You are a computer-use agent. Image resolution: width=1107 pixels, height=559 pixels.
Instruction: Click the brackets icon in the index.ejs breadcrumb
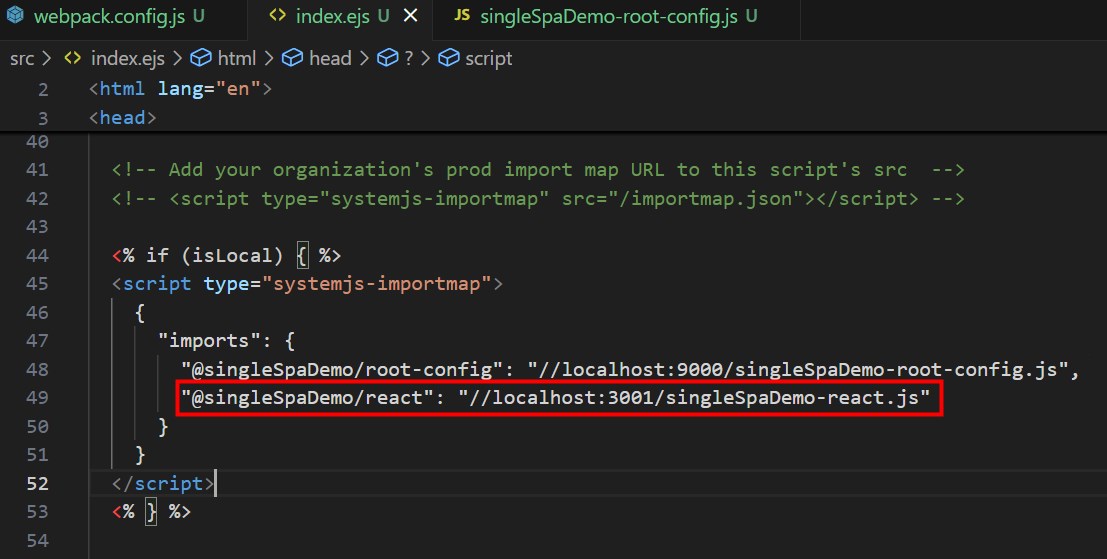click(x=73, y=58)
